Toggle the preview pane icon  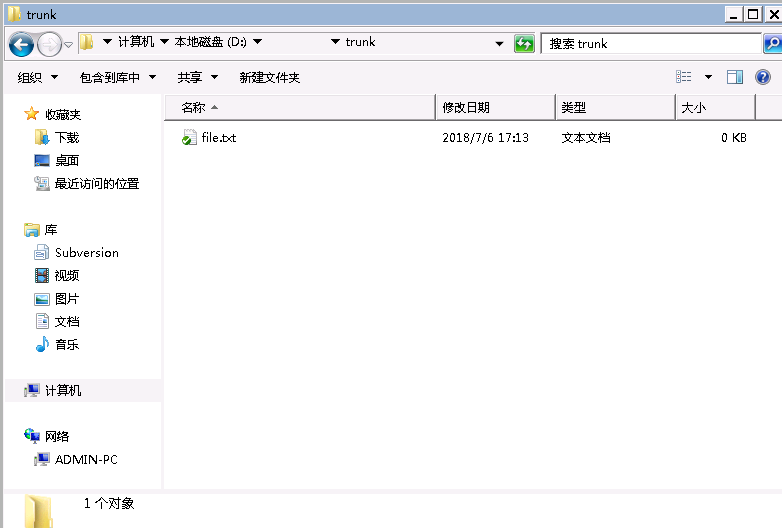(735, 77)
